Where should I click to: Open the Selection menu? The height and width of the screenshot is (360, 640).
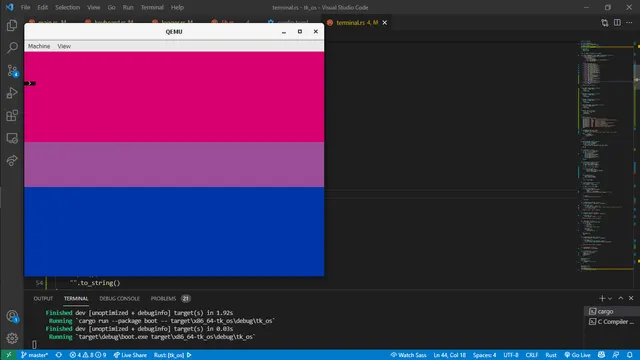point(67,7)
